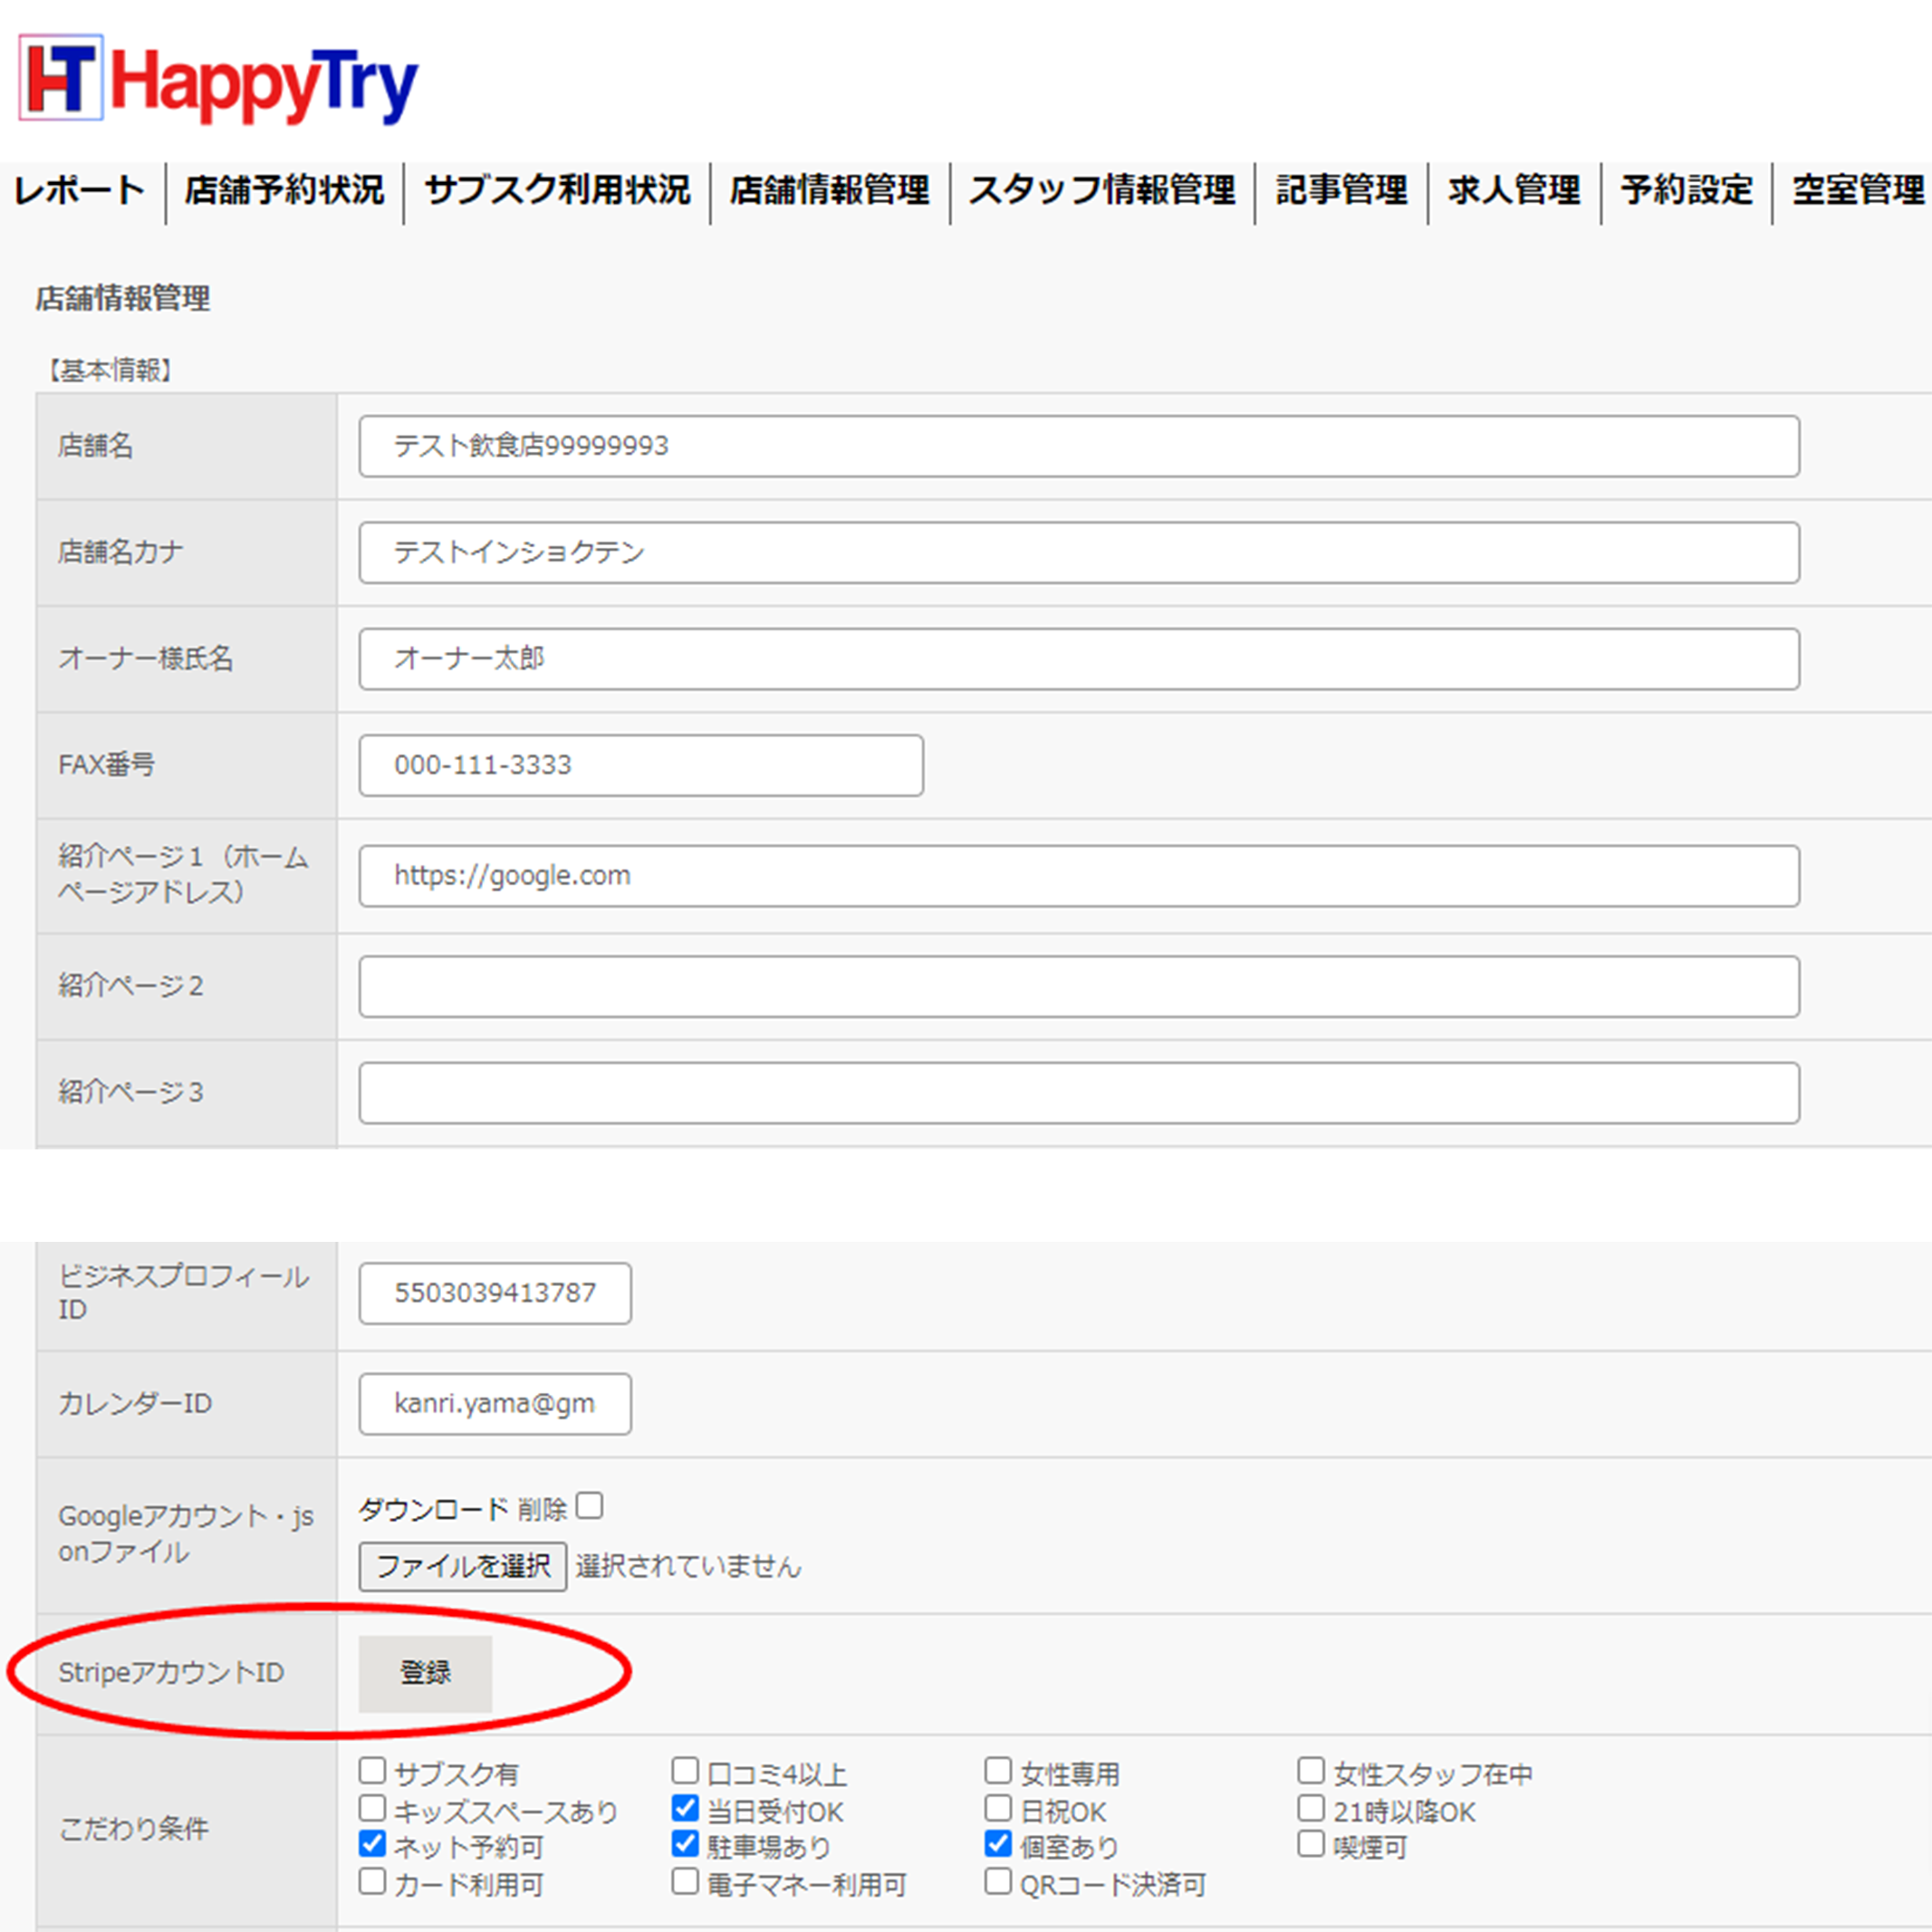The image size is (1932, 1932).
Task: Click the ダウンロード link
Action: (433, 1508)
